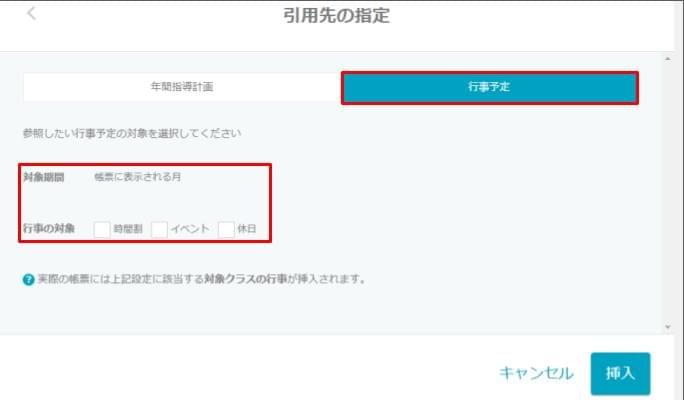Viewport: 684px width, 400px height.
Task: Click the 帳票に表示される月 period value
Action: [137, 177]
